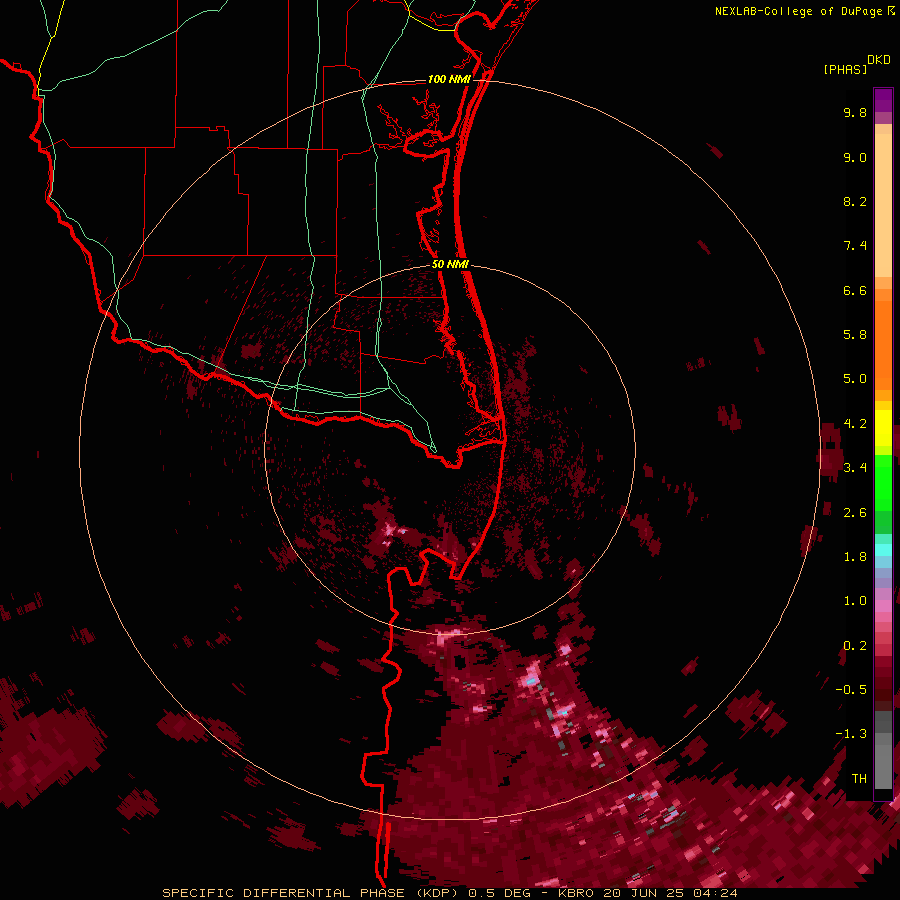
Task: Click the 1.8 value on the color scale
Action: click(855, 557)
